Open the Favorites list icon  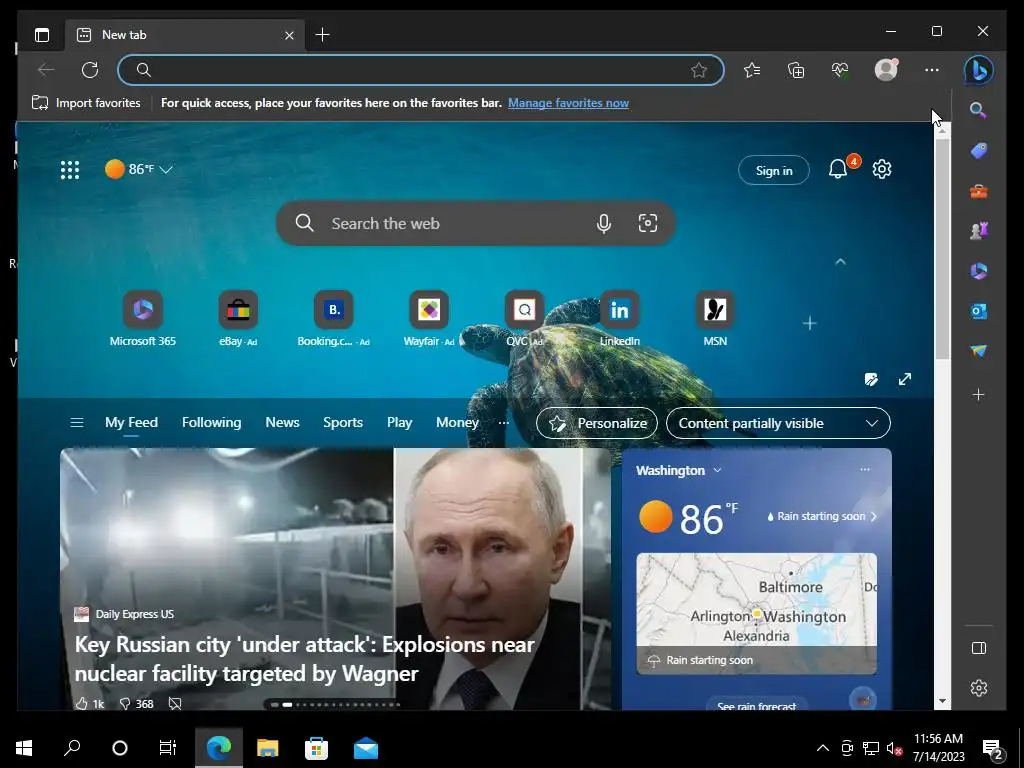(x=752, y=70)
